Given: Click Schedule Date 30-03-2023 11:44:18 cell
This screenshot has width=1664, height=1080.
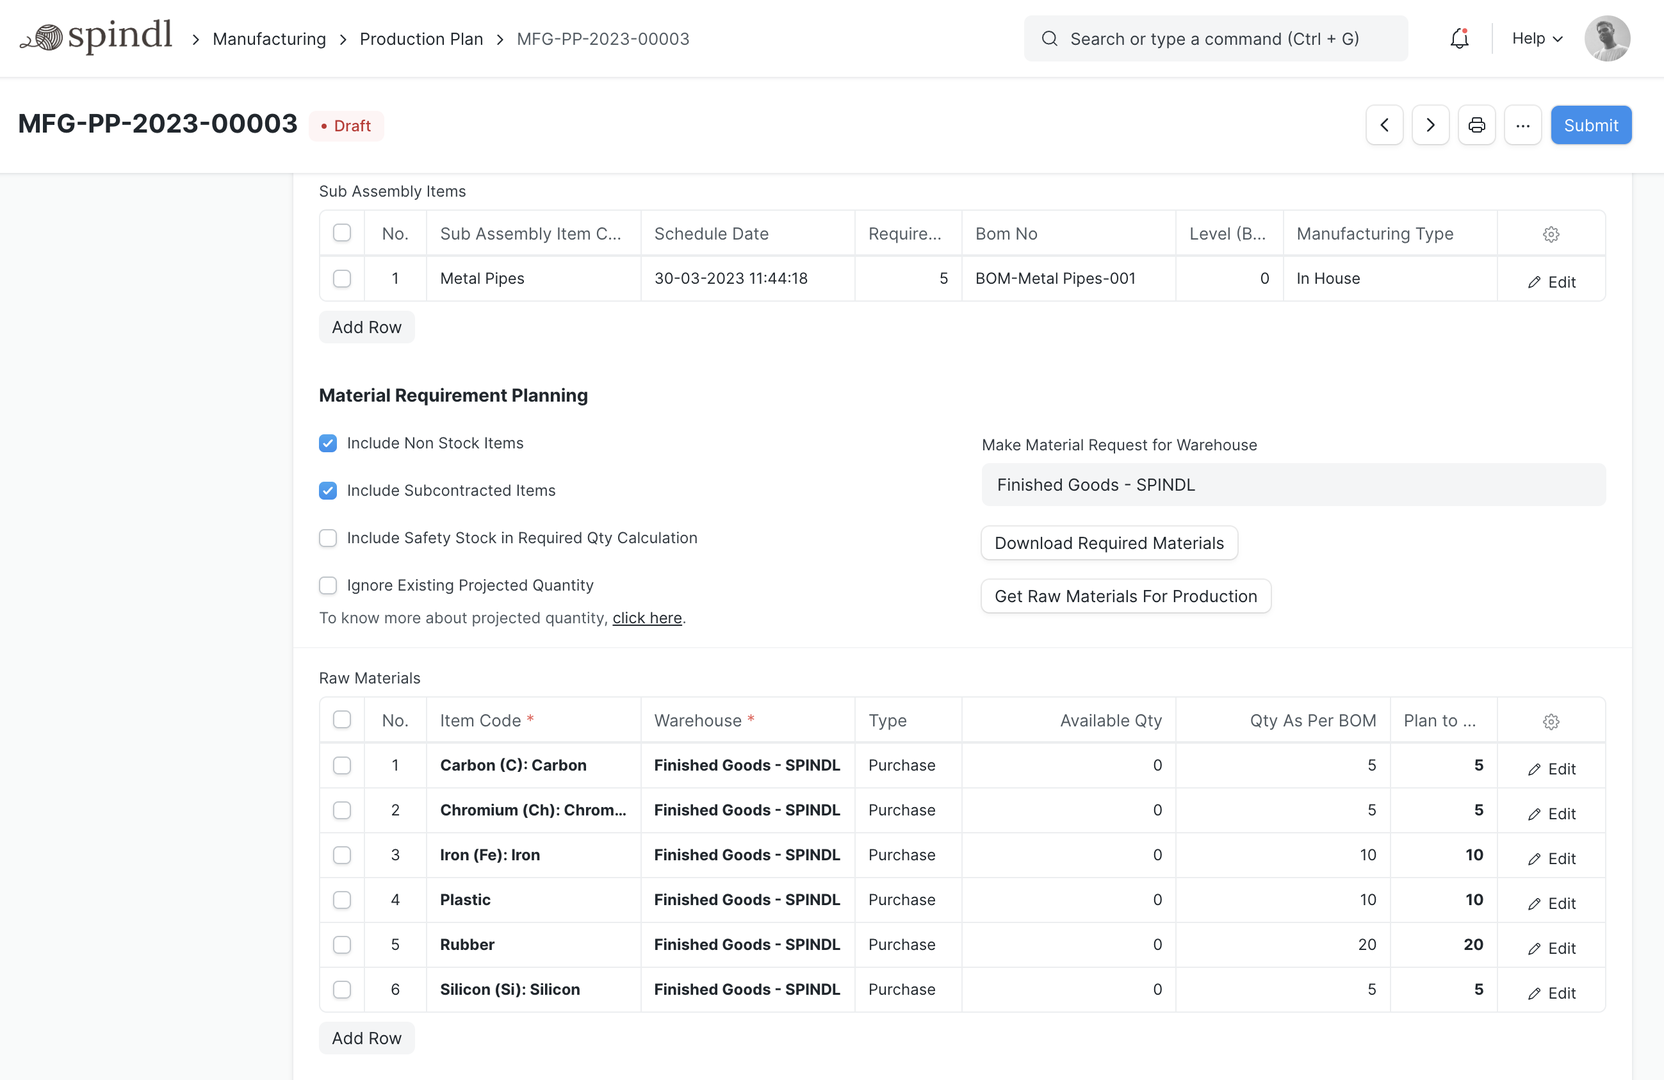Looking at the screenshot, I should pos(747,278).
